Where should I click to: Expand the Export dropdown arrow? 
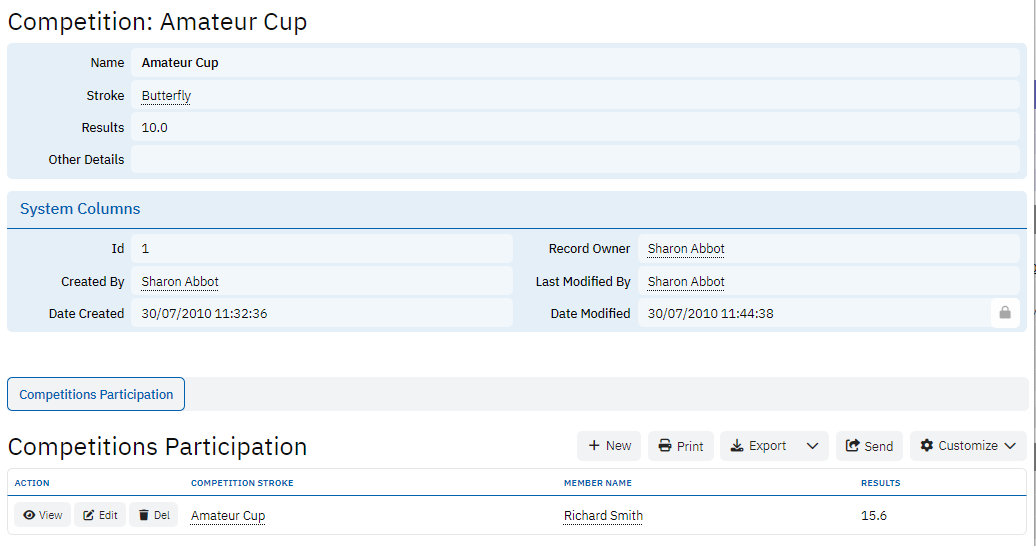coord(812,446)
